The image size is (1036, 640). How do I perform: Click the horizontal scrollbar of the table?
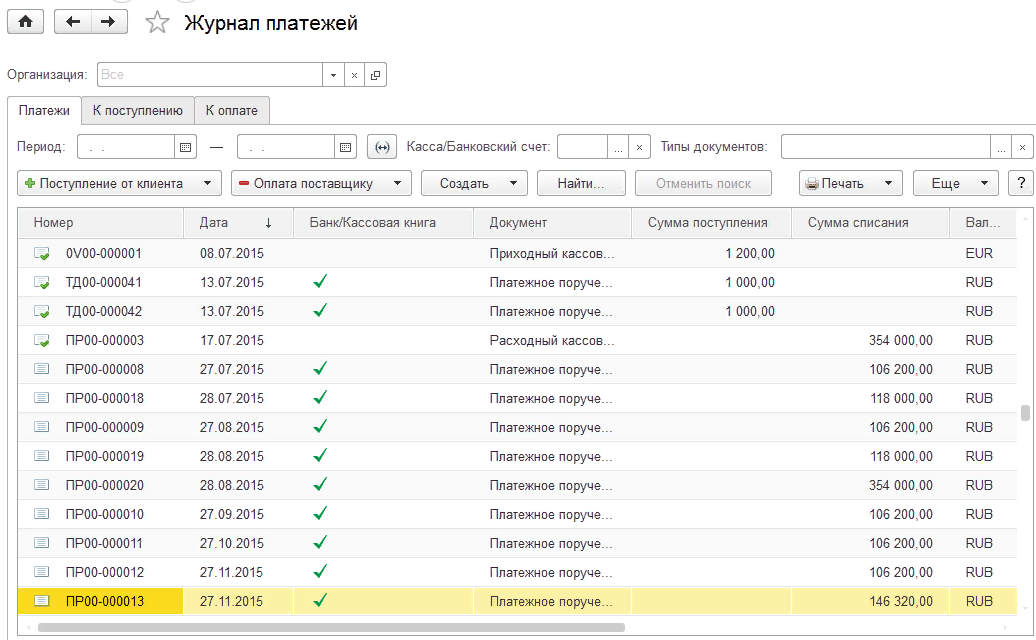pyautogui.click(x=330, y=628)
